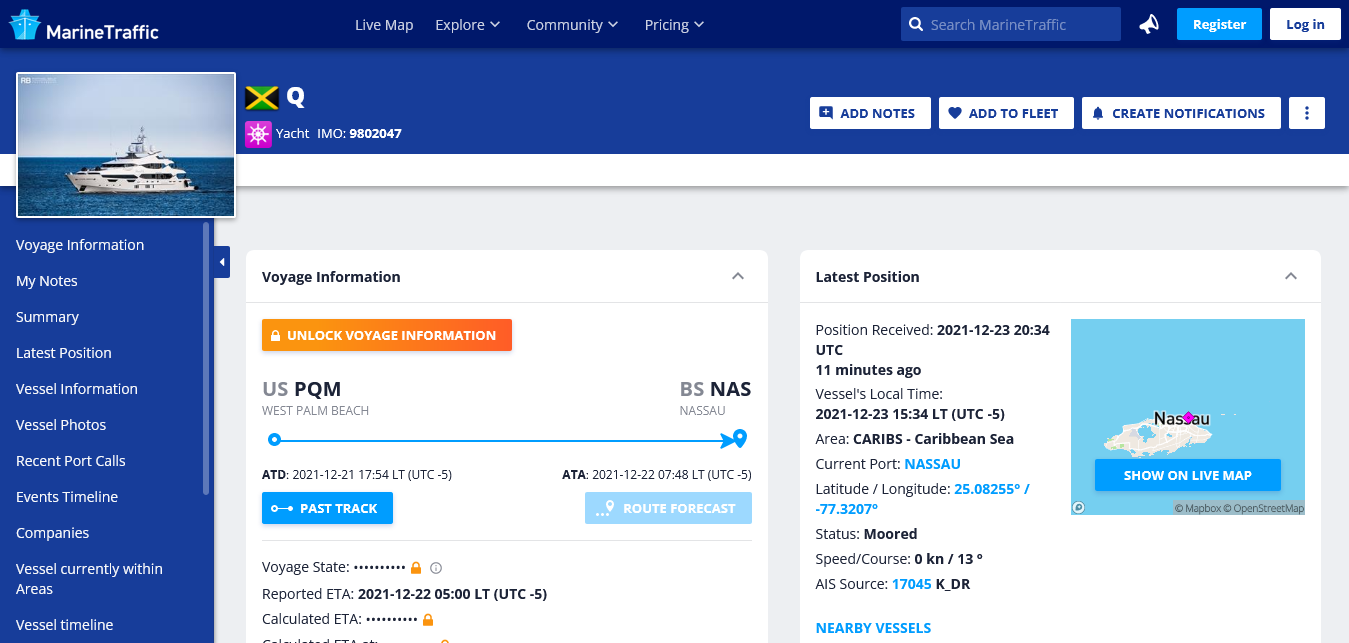
Task: Click the info icon beside Voyage State
Action: (435, 568)
